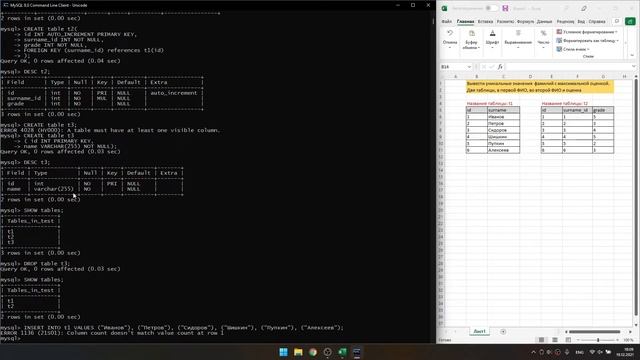Click the ENG language indicator
This screenshot has width=640, height=360.
(x=579, y=352)
